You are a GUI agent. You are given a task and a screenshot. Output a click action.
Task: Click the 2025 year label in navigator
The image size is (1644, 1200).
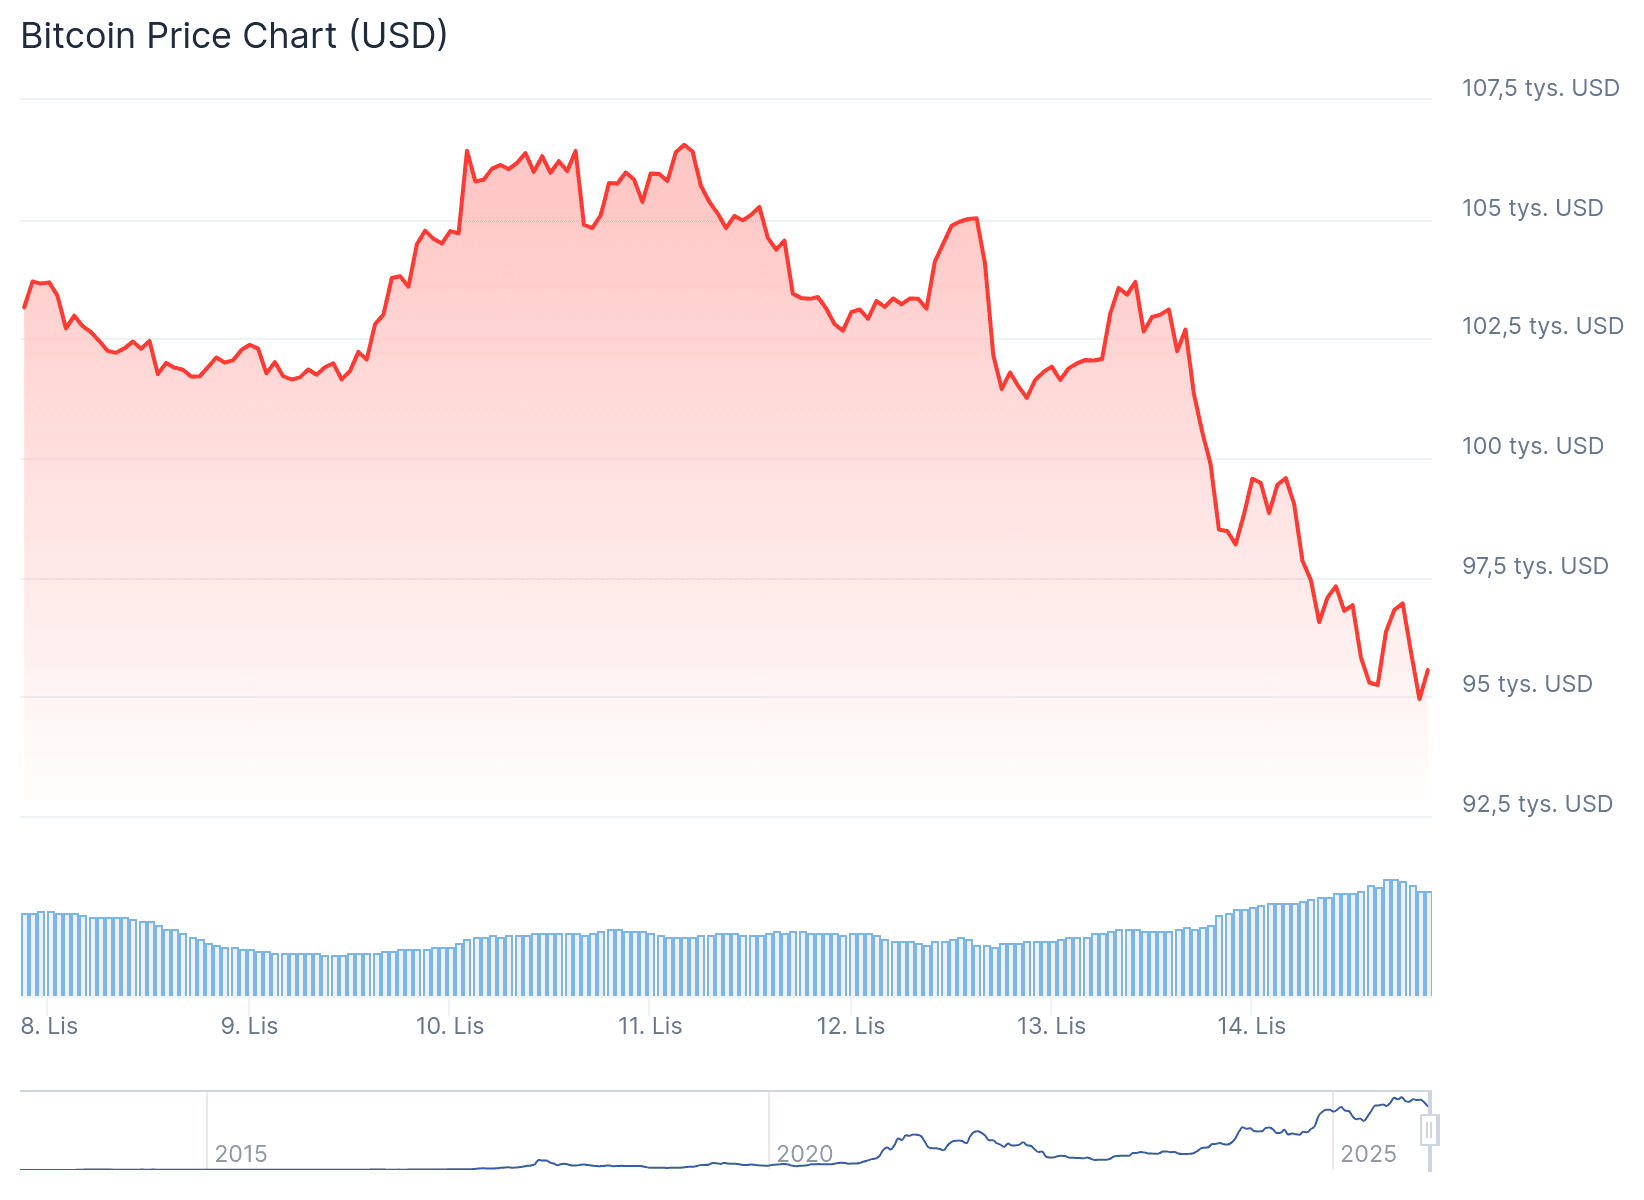1368,1154
